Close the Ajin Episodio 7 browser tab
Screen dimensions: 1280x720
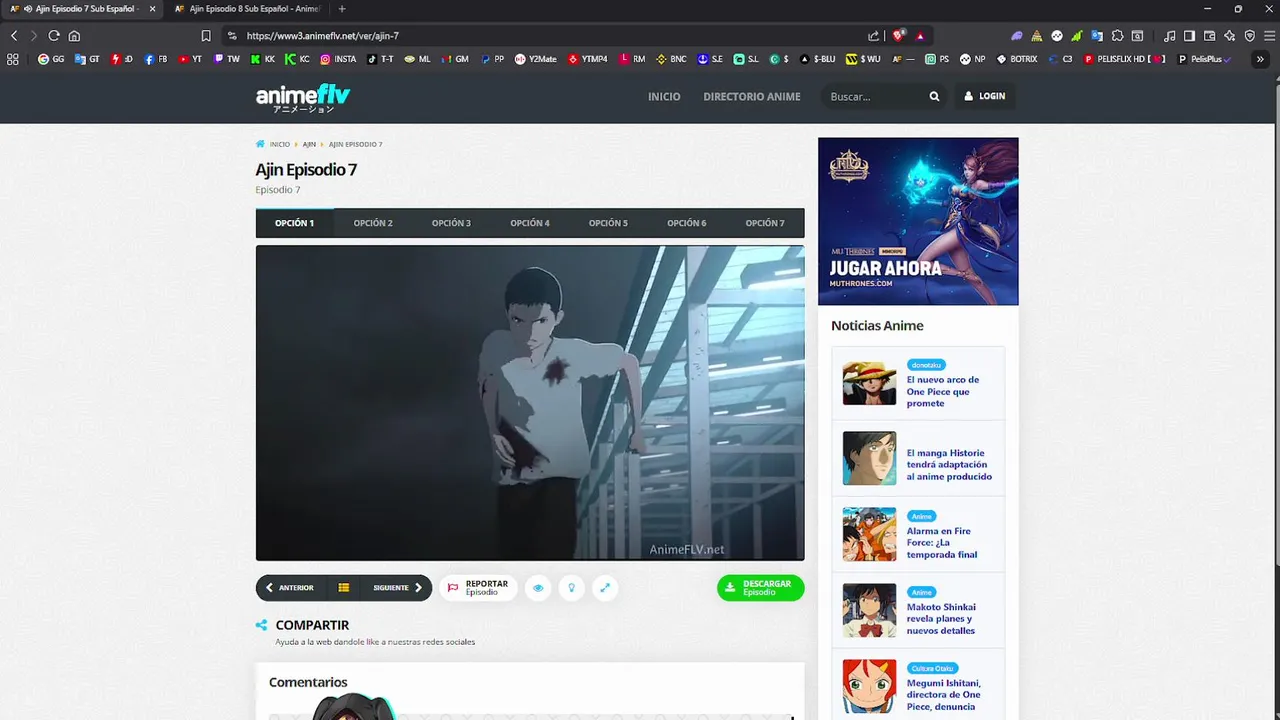click(153, 9)
